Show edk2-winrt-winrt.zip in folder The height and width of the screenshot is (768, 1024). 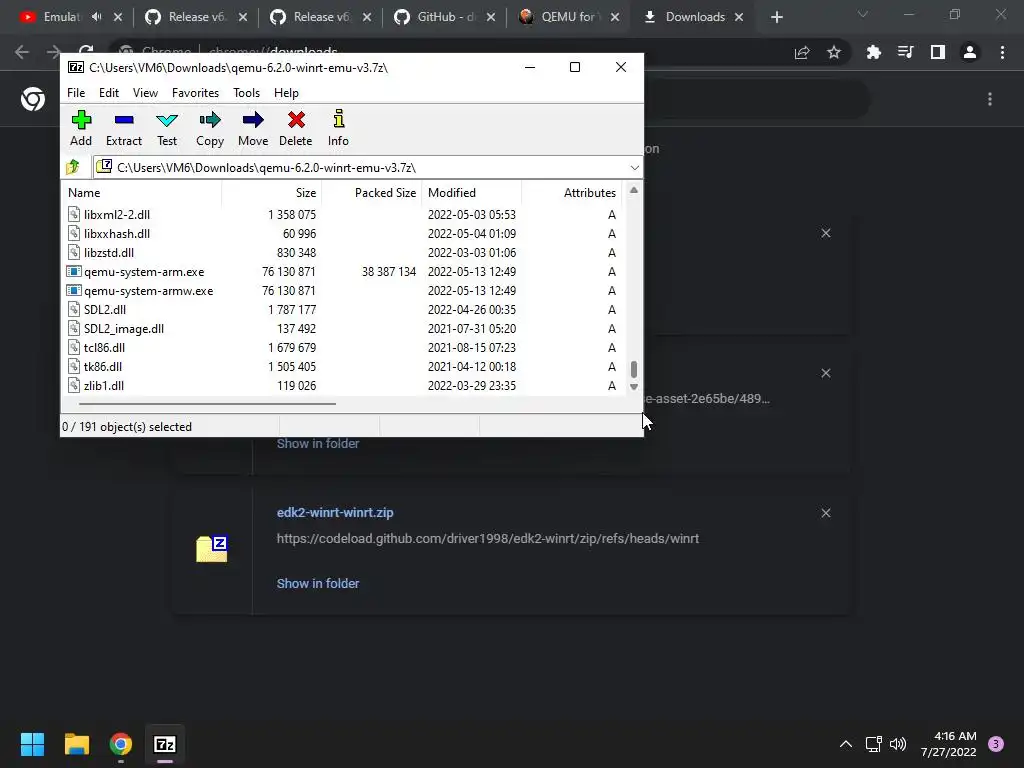pos(318,583)
